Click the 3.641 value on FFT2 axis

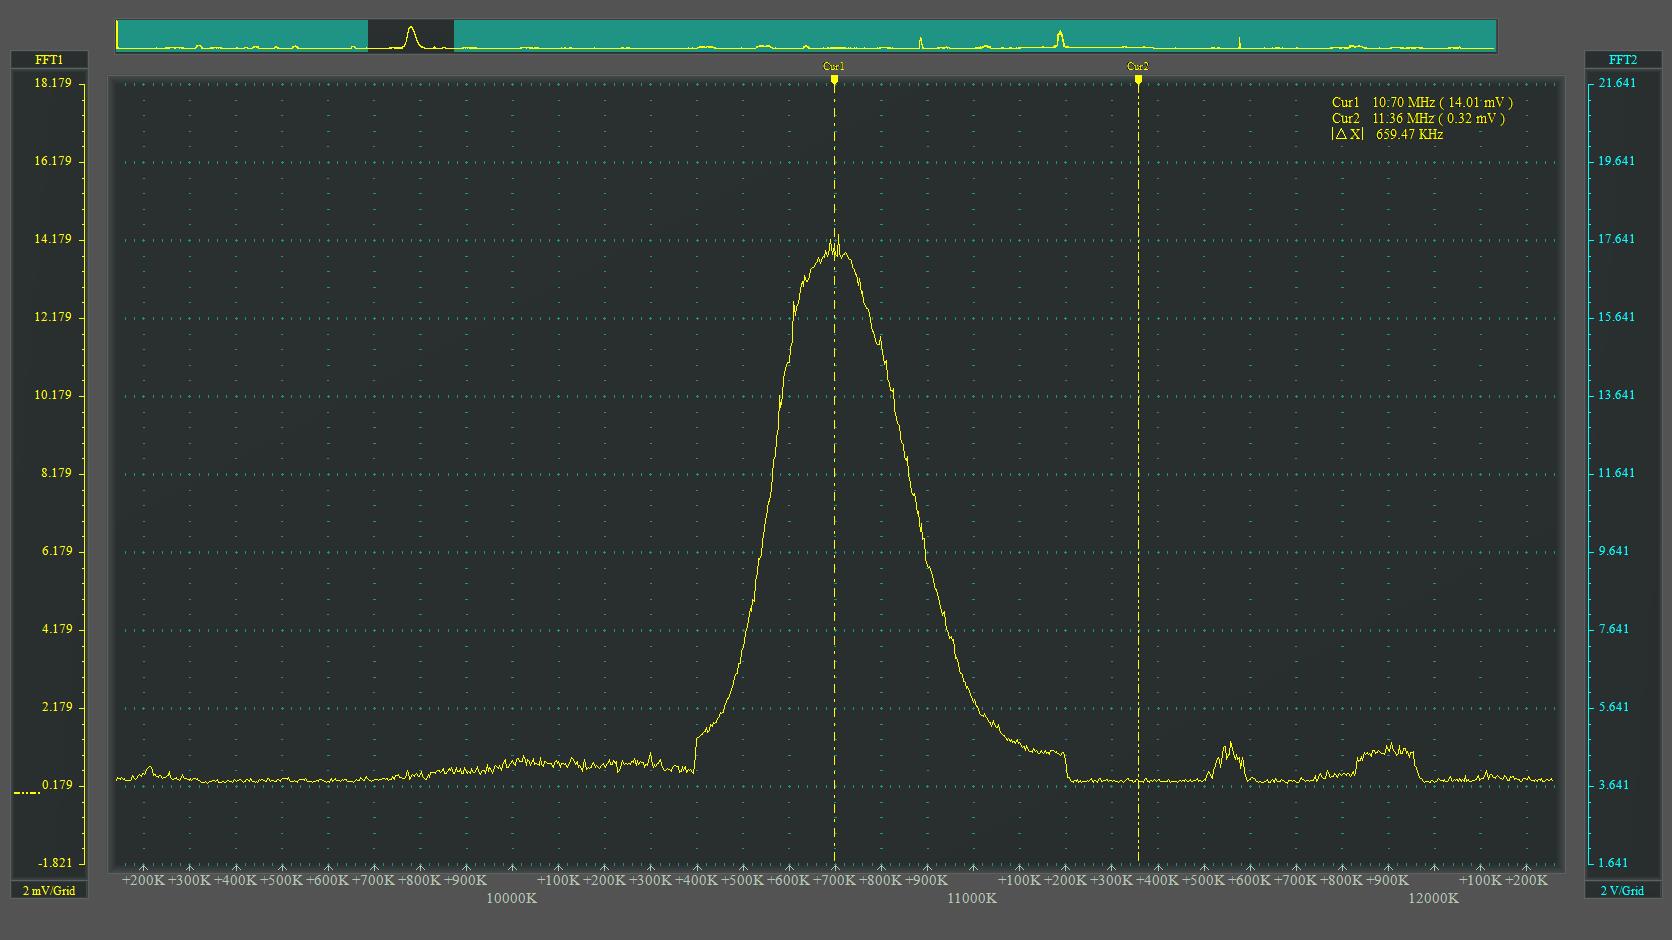[x=1614, y=785]
